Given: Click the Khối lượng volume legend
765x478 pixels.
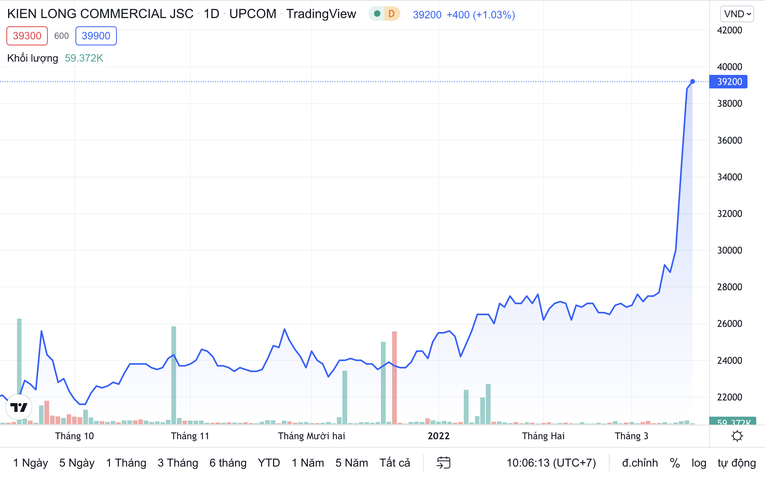Looking at the screenshot, I should [33, 58].
